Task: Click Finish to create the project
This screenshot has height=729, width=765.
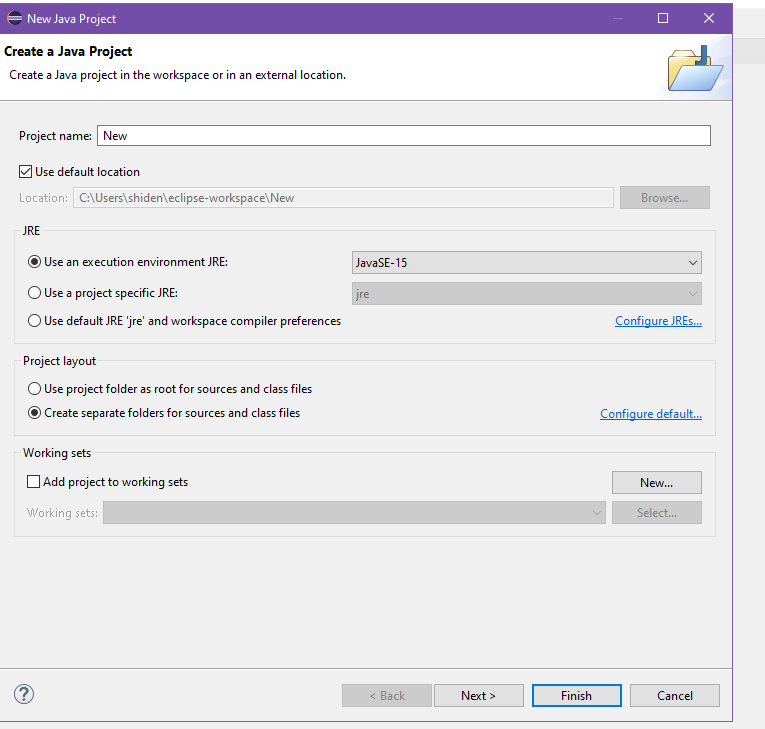Action: [x=577, y=695]
